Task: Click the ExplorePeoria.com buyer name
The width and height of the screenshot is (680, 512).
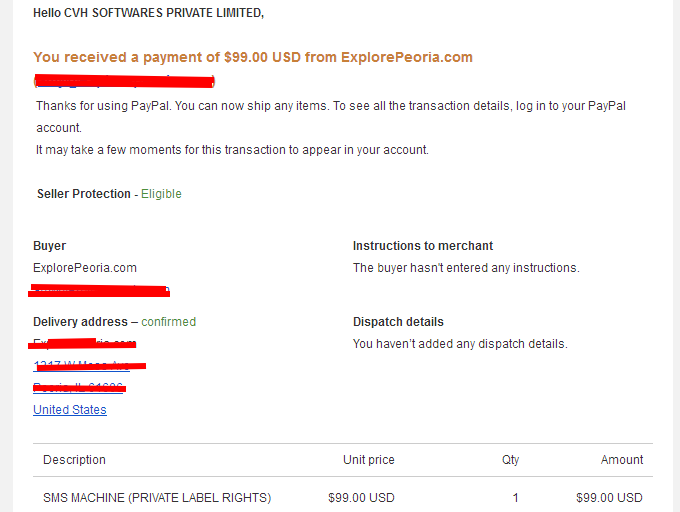Action: pos(85,268)
